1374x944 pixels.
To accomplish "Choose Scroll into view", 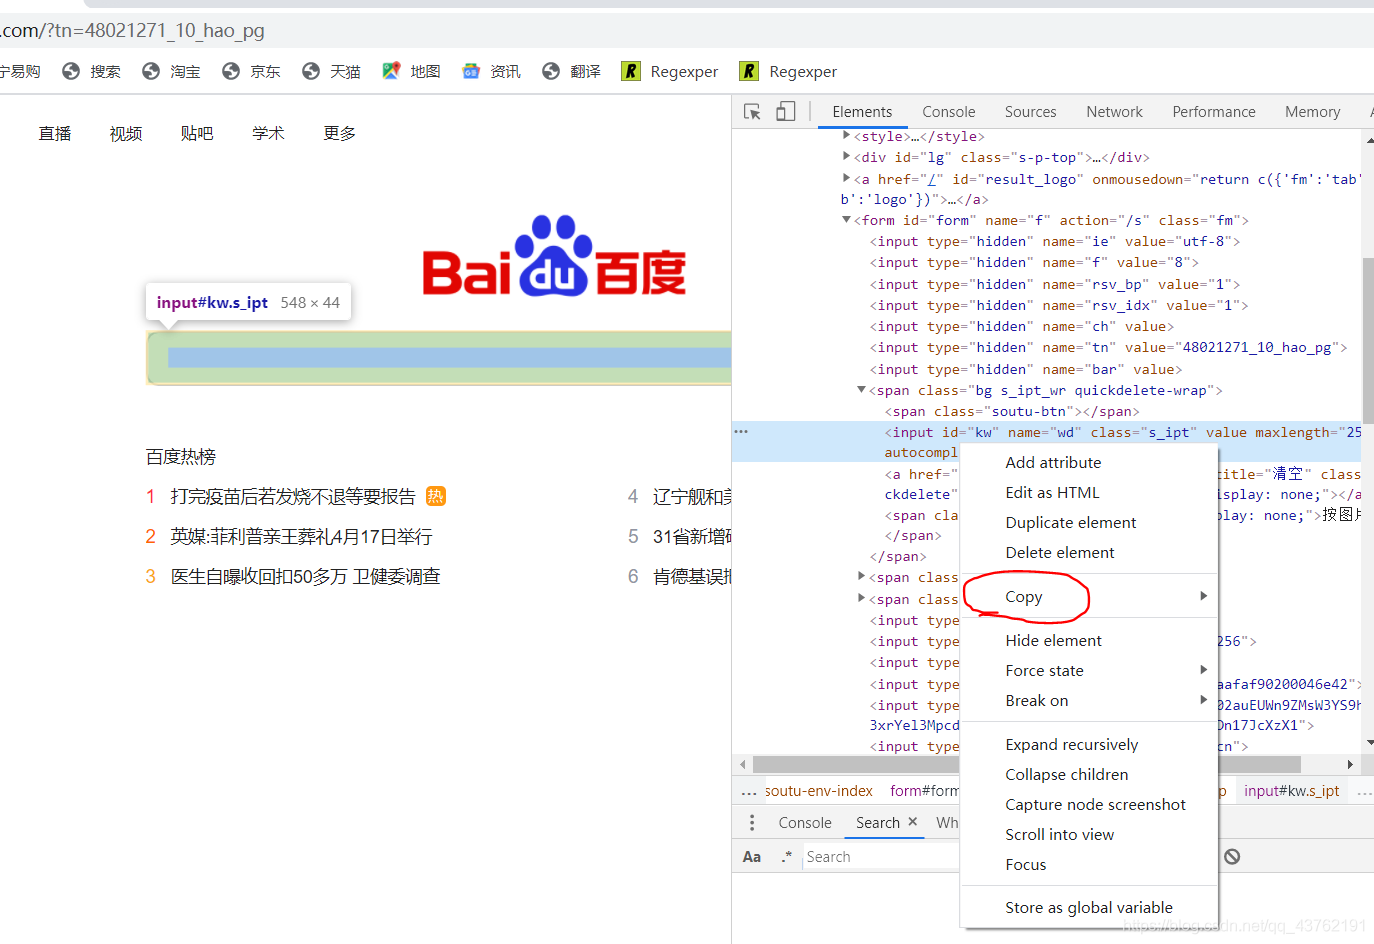I will (1089, 834).
